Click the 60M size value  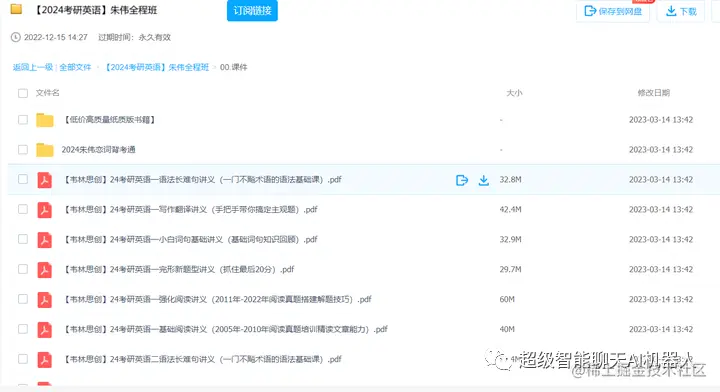tap(507, 299)
